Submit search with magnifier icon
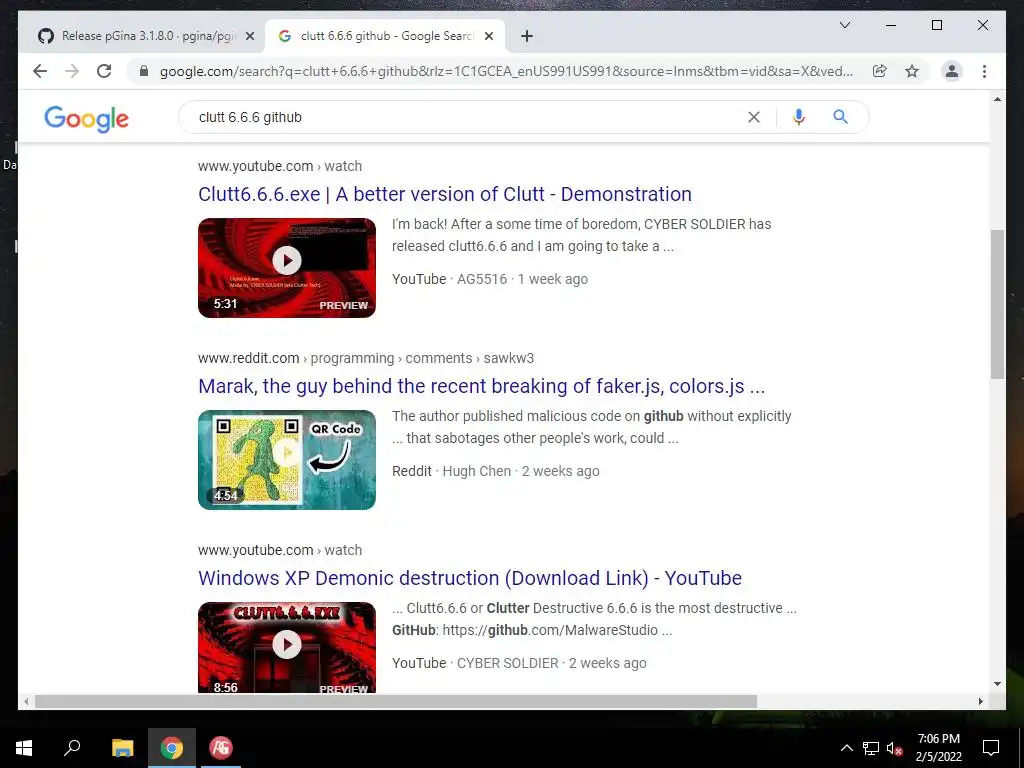Image resolution: width=1024 pixels, height=768 pixels. coord(840,117)
